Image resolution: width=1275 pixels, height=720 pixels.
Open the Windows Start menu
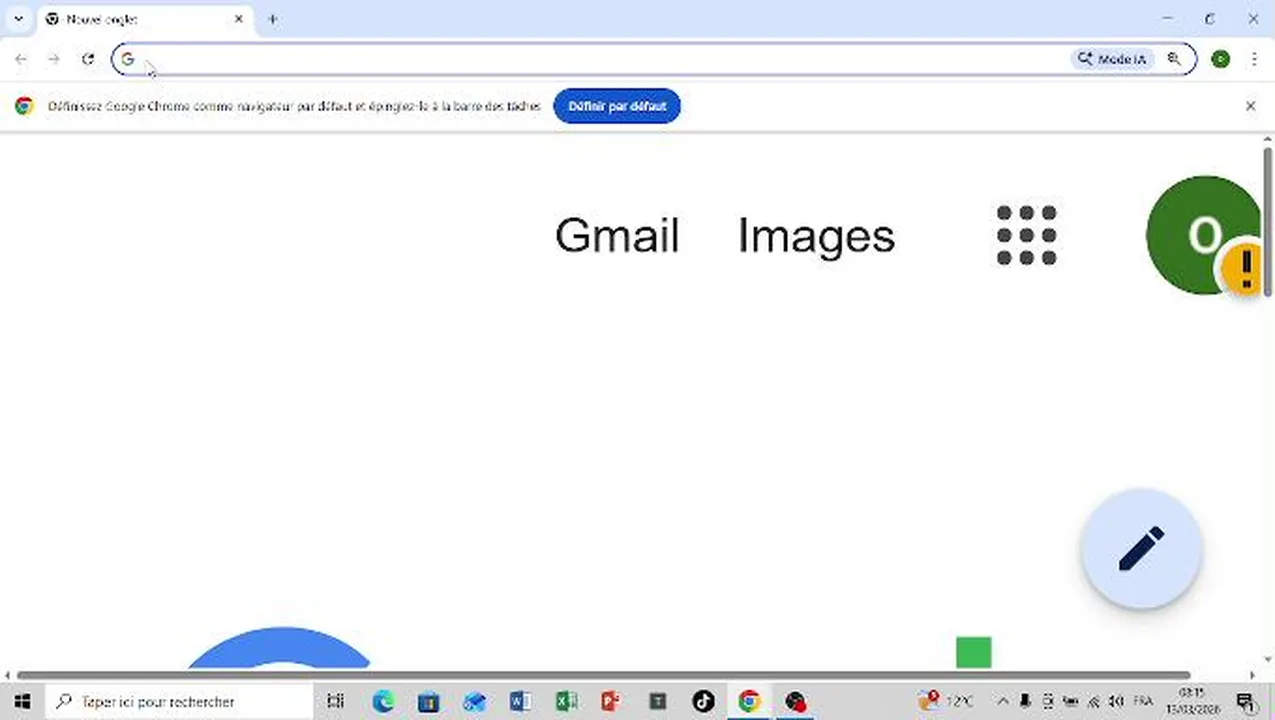click(x=22, y=701)
